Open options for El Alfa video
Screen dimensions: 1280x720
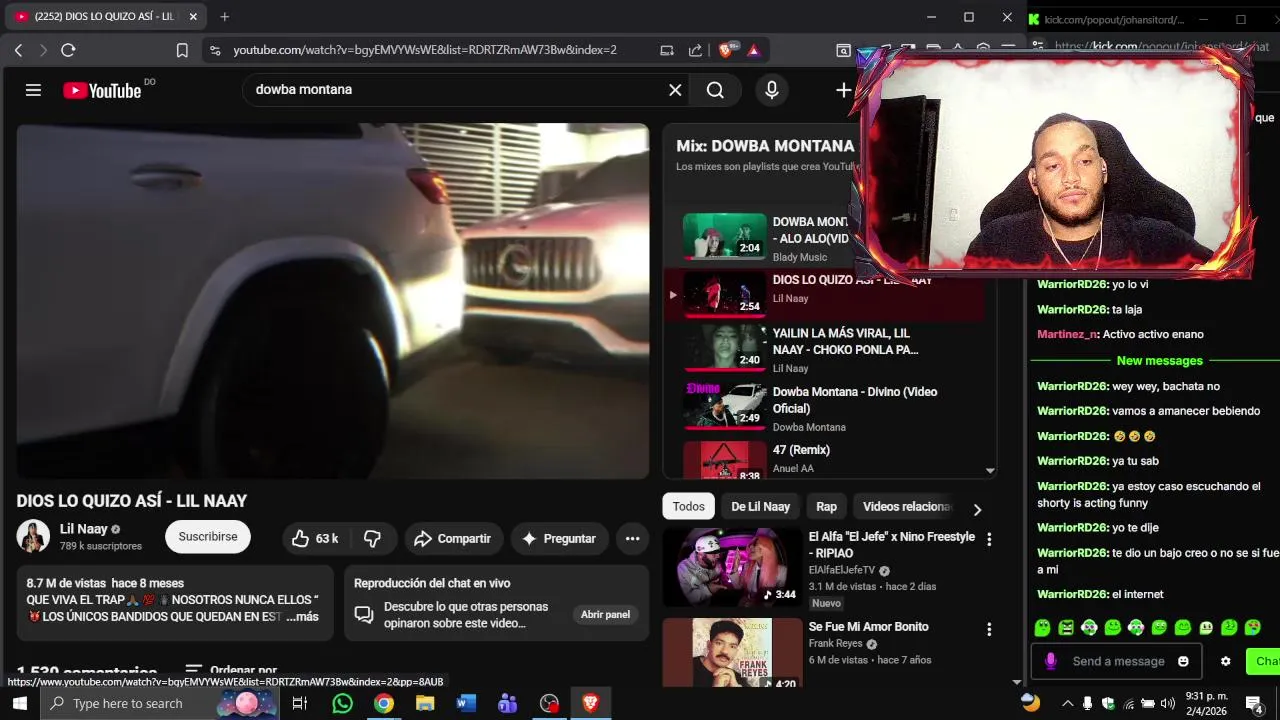tap(989, 539)
